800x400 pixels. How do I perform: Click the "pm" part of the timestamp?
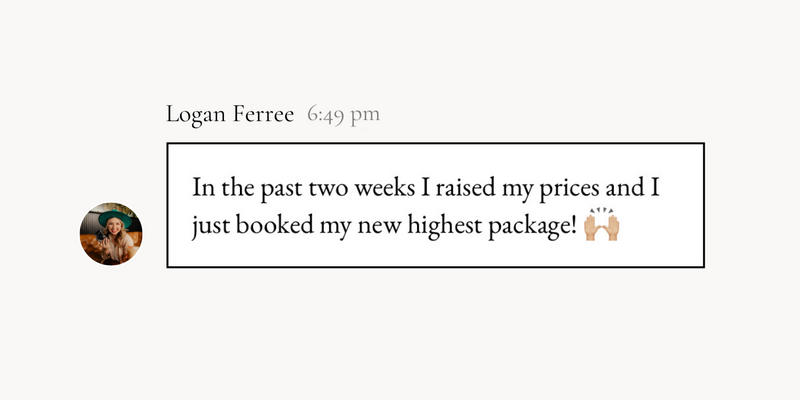(x=366, y=117)
